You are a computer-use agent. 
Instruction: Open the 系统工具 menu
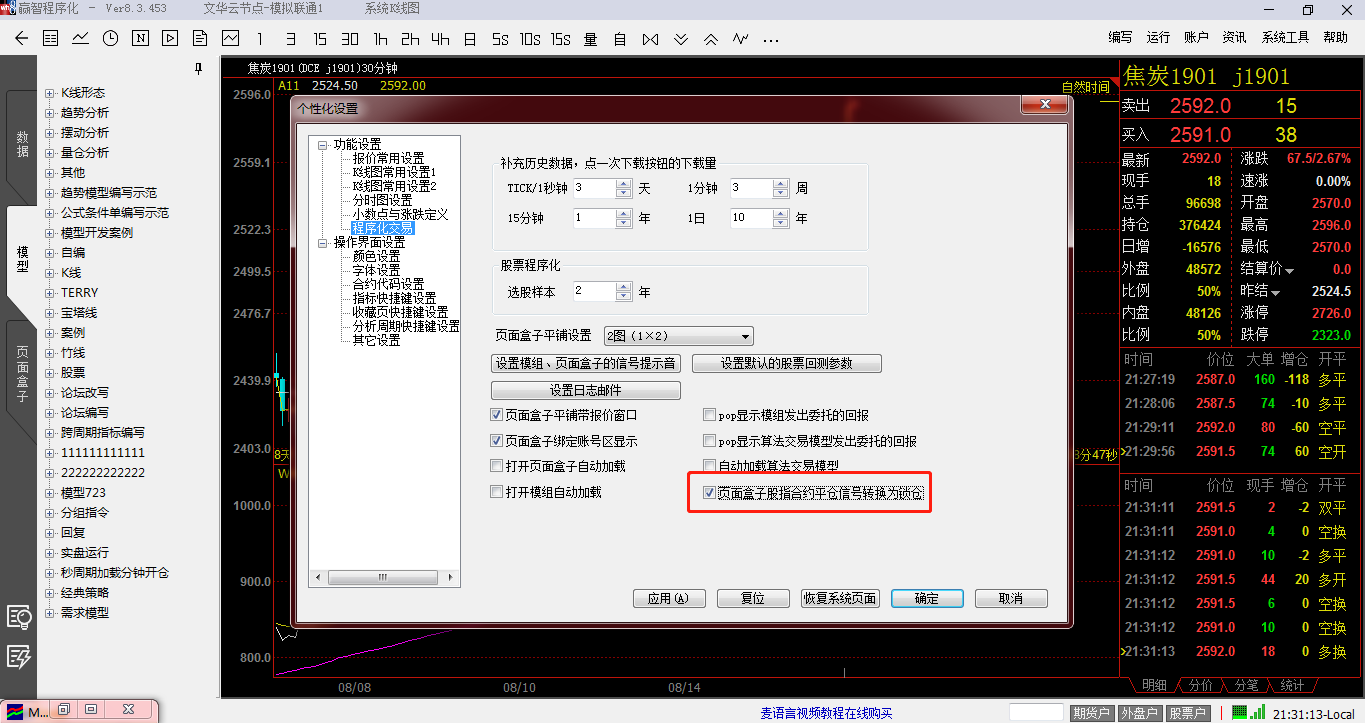pos(1286,38)
